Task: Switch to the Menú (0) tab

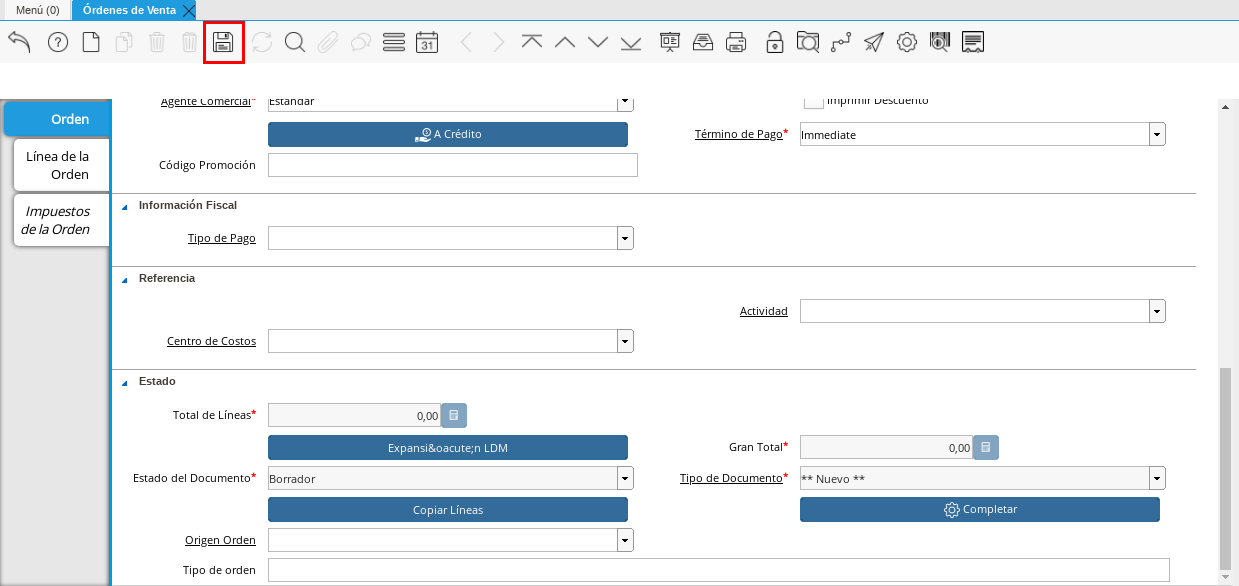Action: coord(37,10)
